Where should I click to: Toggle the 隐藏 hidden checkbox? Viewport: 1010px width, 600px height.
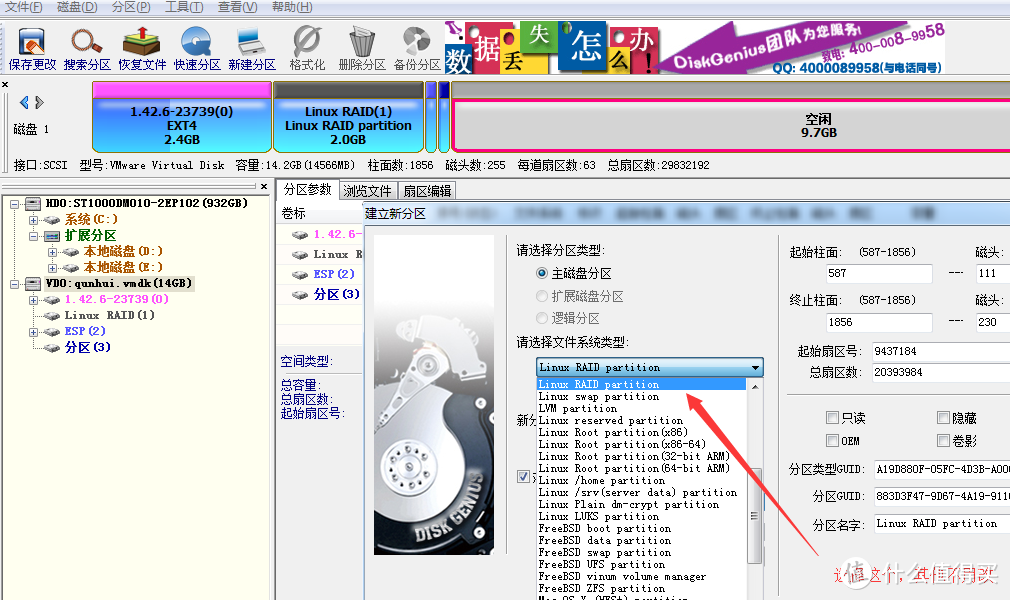pos(943,418)
